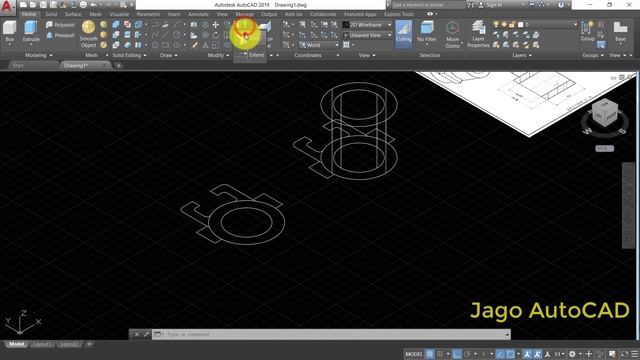Open the Surface ribbon tab
This screenshot has width=640, height=360.
tap(73, 14)
